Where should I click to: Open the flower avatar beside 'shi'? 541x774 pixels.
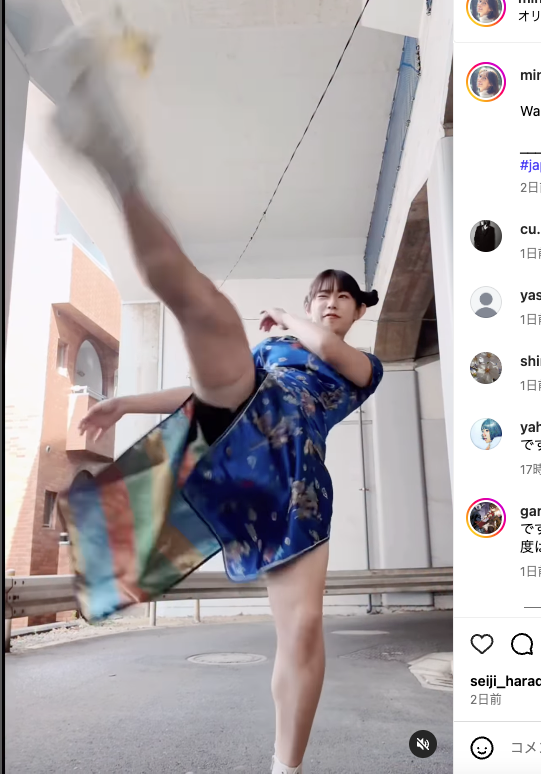(486, 368)
